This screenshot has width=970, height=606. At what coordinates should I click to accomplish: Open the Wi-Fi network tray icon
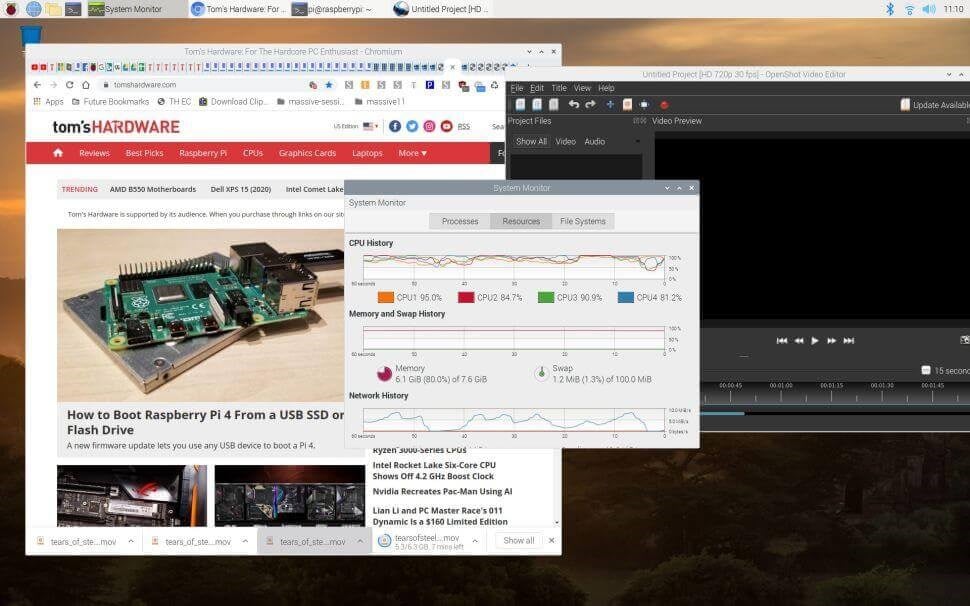tap(909, 9)
